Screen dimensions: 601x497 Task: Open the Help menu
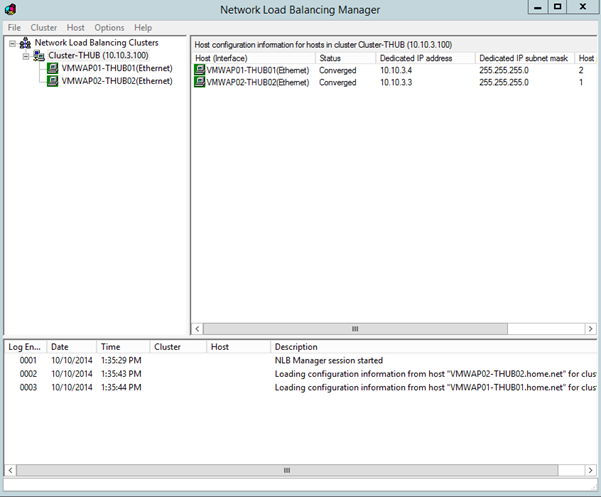143,28
